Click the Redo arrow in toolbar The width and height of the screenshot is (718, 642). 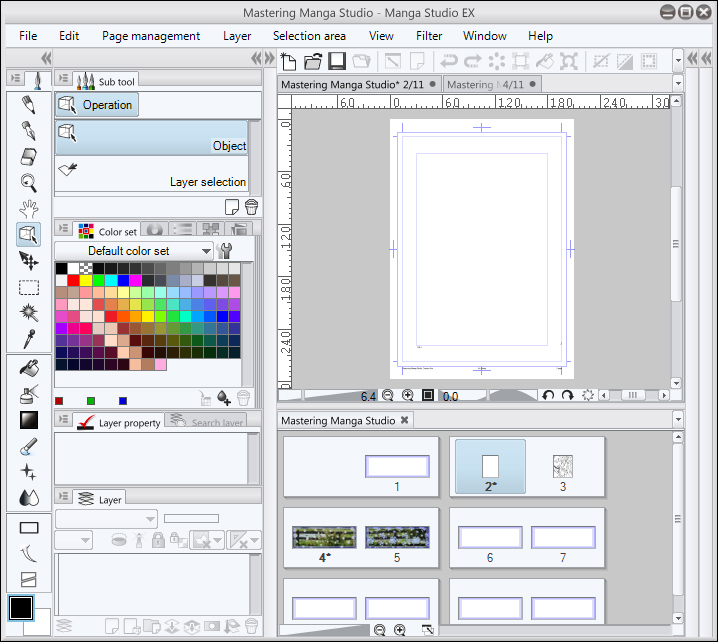473,61
